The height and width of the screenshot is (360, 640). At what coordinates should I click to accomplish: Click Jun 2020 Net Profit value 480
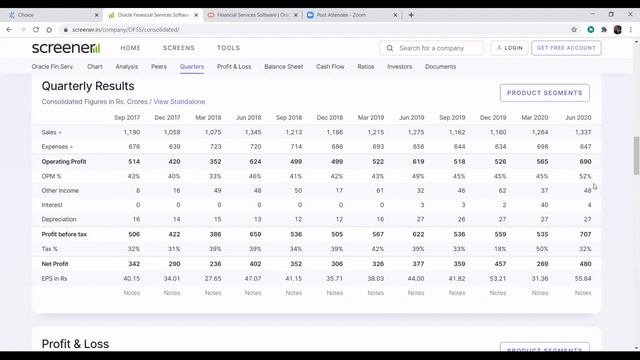coord(585,264)
